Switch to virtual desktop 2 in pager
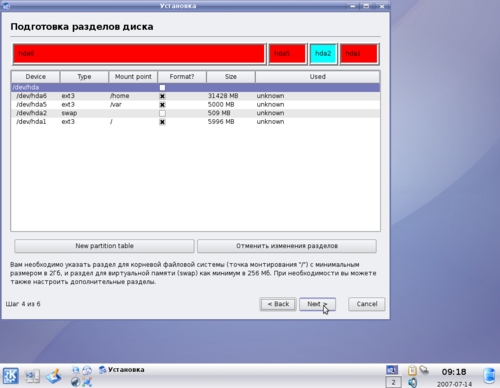This screenshot has width=500, height=388. (393, 382)
